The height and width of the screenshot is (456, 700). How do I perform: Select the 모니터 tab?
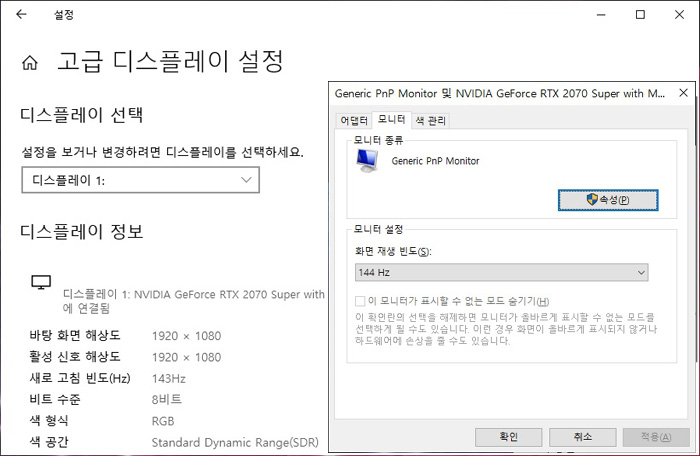tap(391, 120)
